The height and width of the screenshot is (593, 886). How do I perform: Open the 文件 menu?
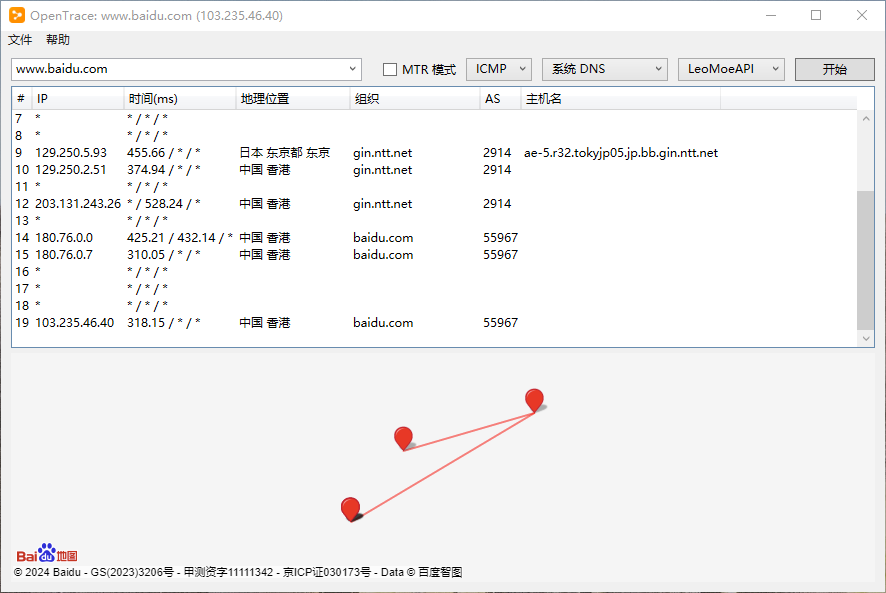[20, 40]
